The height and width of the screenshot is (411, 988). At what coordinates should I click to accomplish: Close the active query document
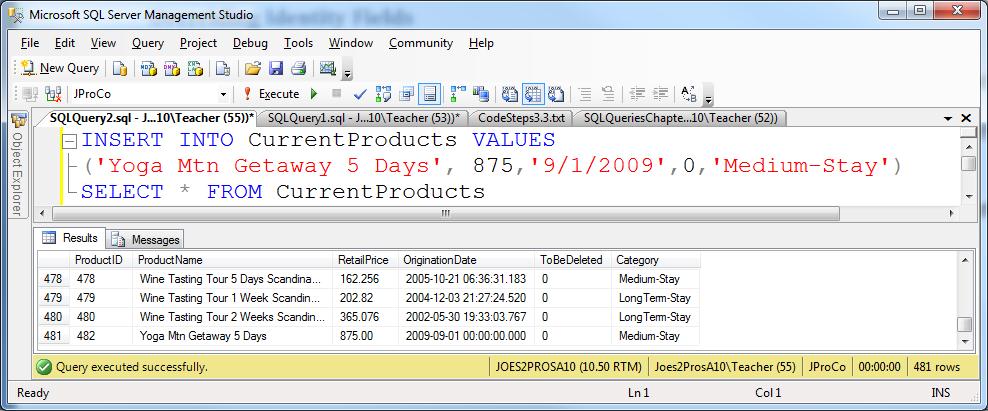click(965, 118)
